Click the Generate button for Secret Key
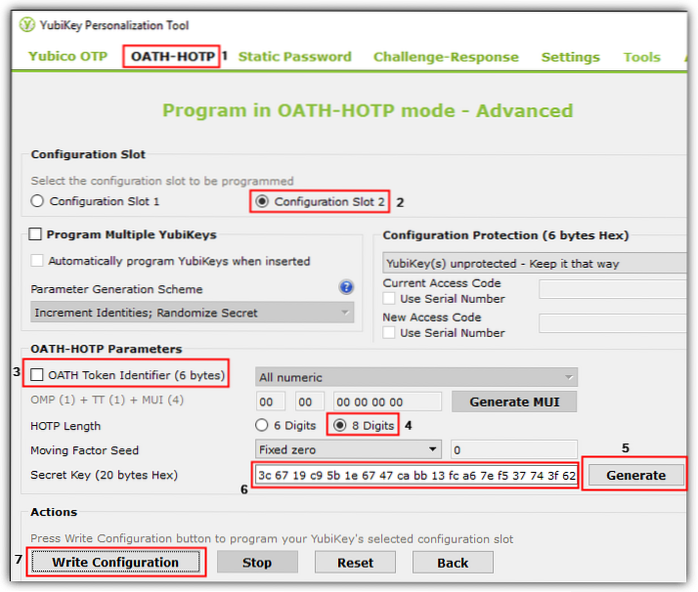Viewport: 698px width, 592px height. pos(635,475)
